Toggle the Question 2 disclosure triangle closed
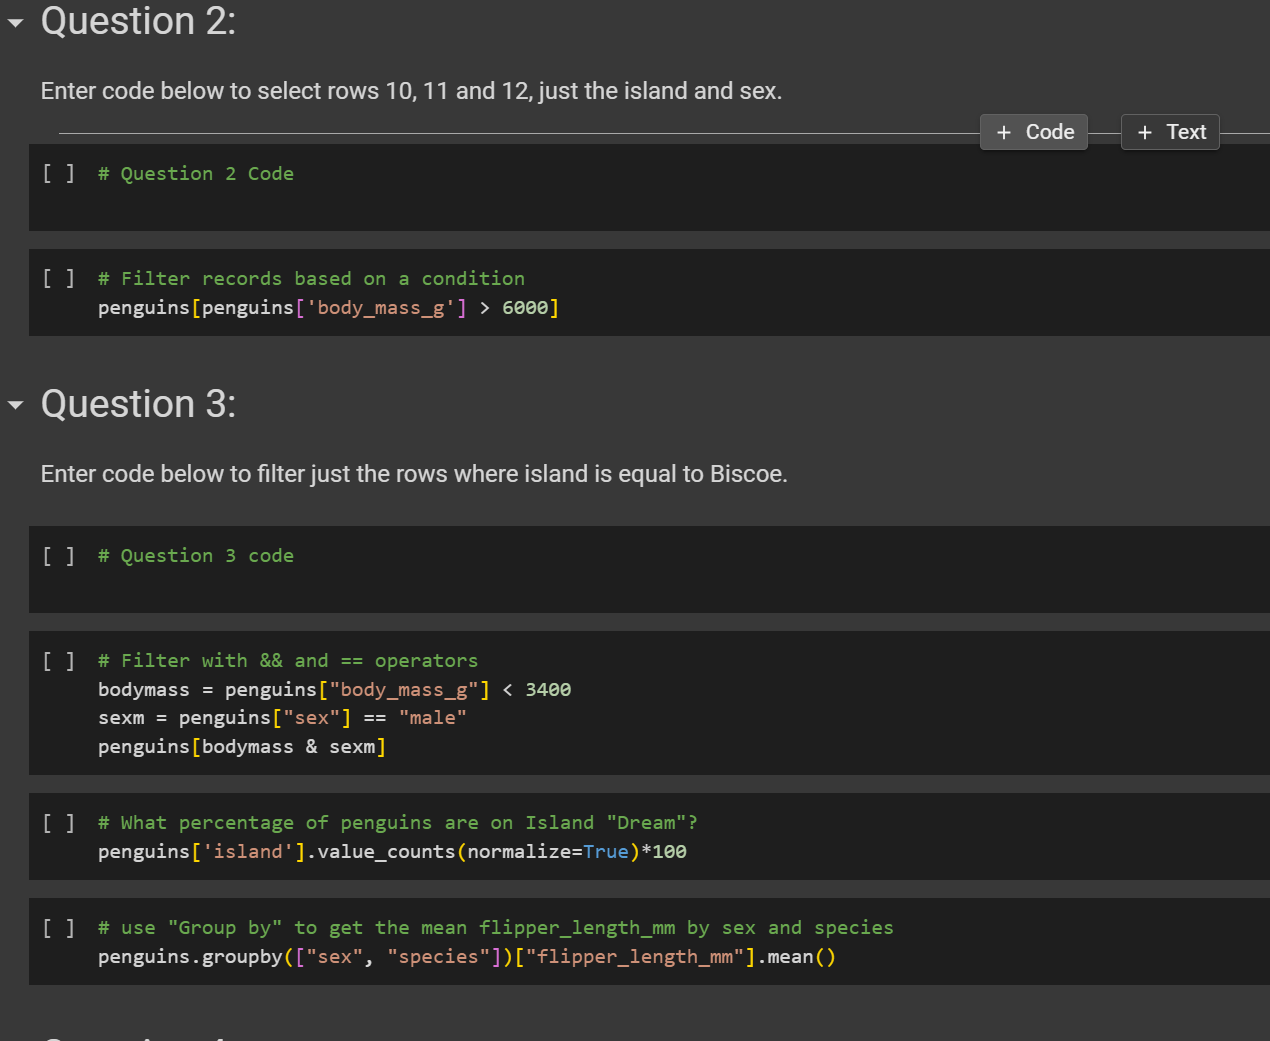The height and width of the screenshot is (1041, 1270). pyautogui.click(x=14, y=21)
